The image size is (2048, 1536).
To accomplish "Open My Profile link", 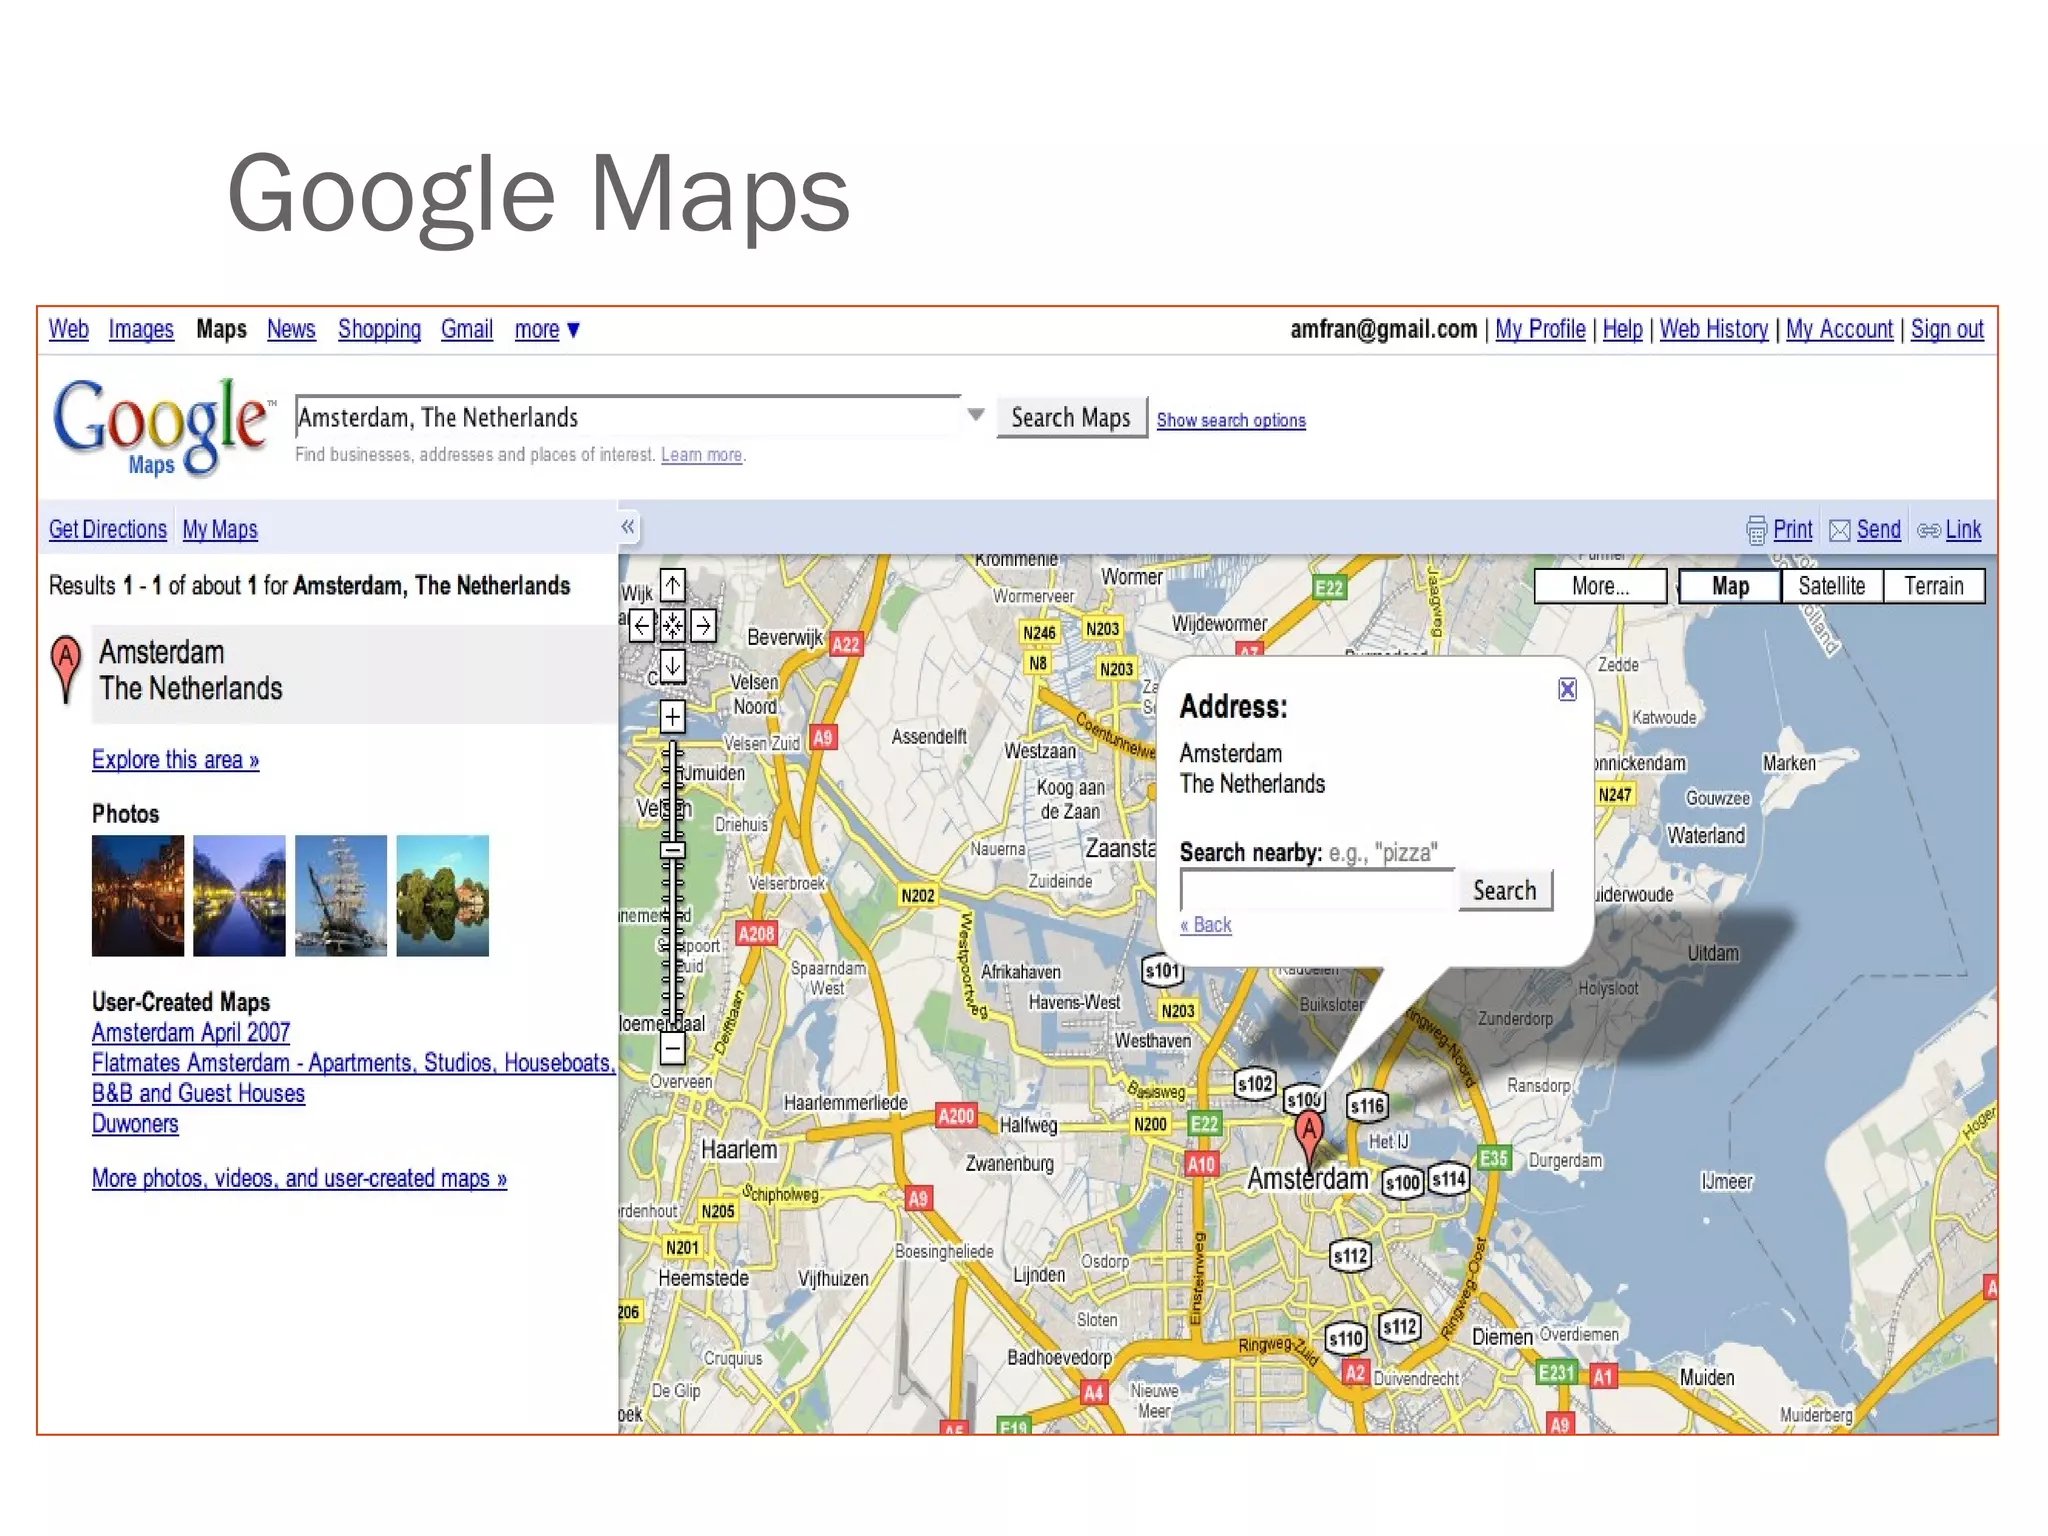I will tap(1540, 329).
